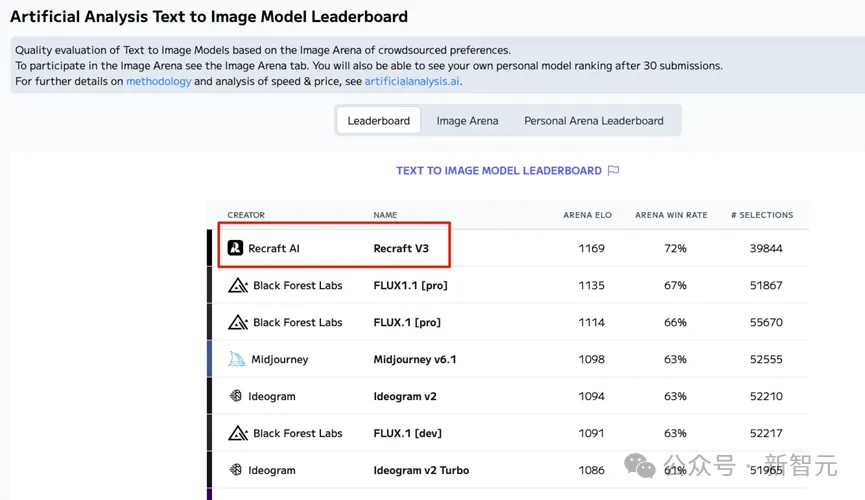The image size is (865, 500).
Task: Click Black Forest Labs logo in FLUX1.1 [pro] row
Action: point(238,285)
